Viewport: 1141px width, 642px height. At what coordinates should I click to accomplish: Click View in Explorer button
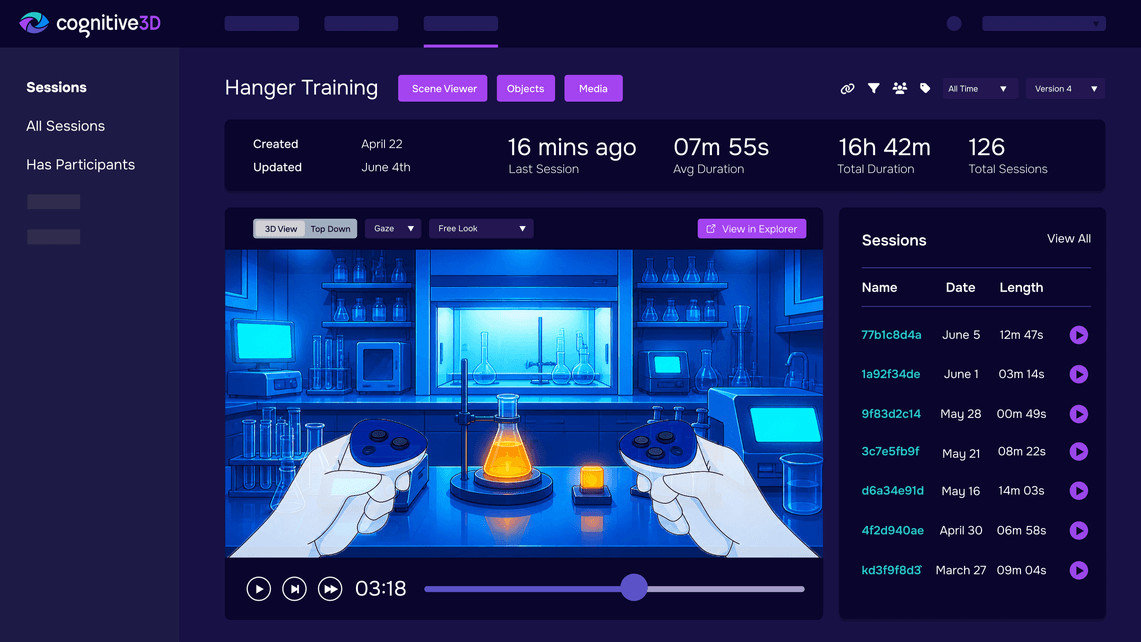tap(752, 229)
